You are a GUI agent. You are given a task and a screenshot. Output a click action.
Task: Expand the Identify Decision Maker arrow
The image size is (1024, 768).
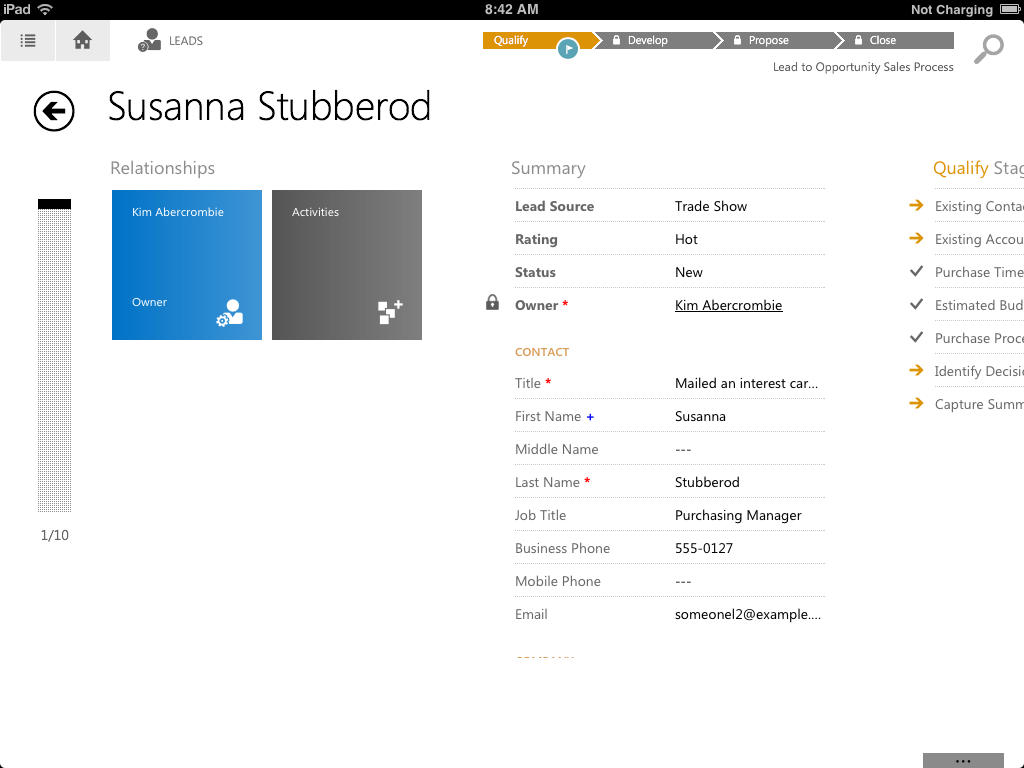(916, 371)
